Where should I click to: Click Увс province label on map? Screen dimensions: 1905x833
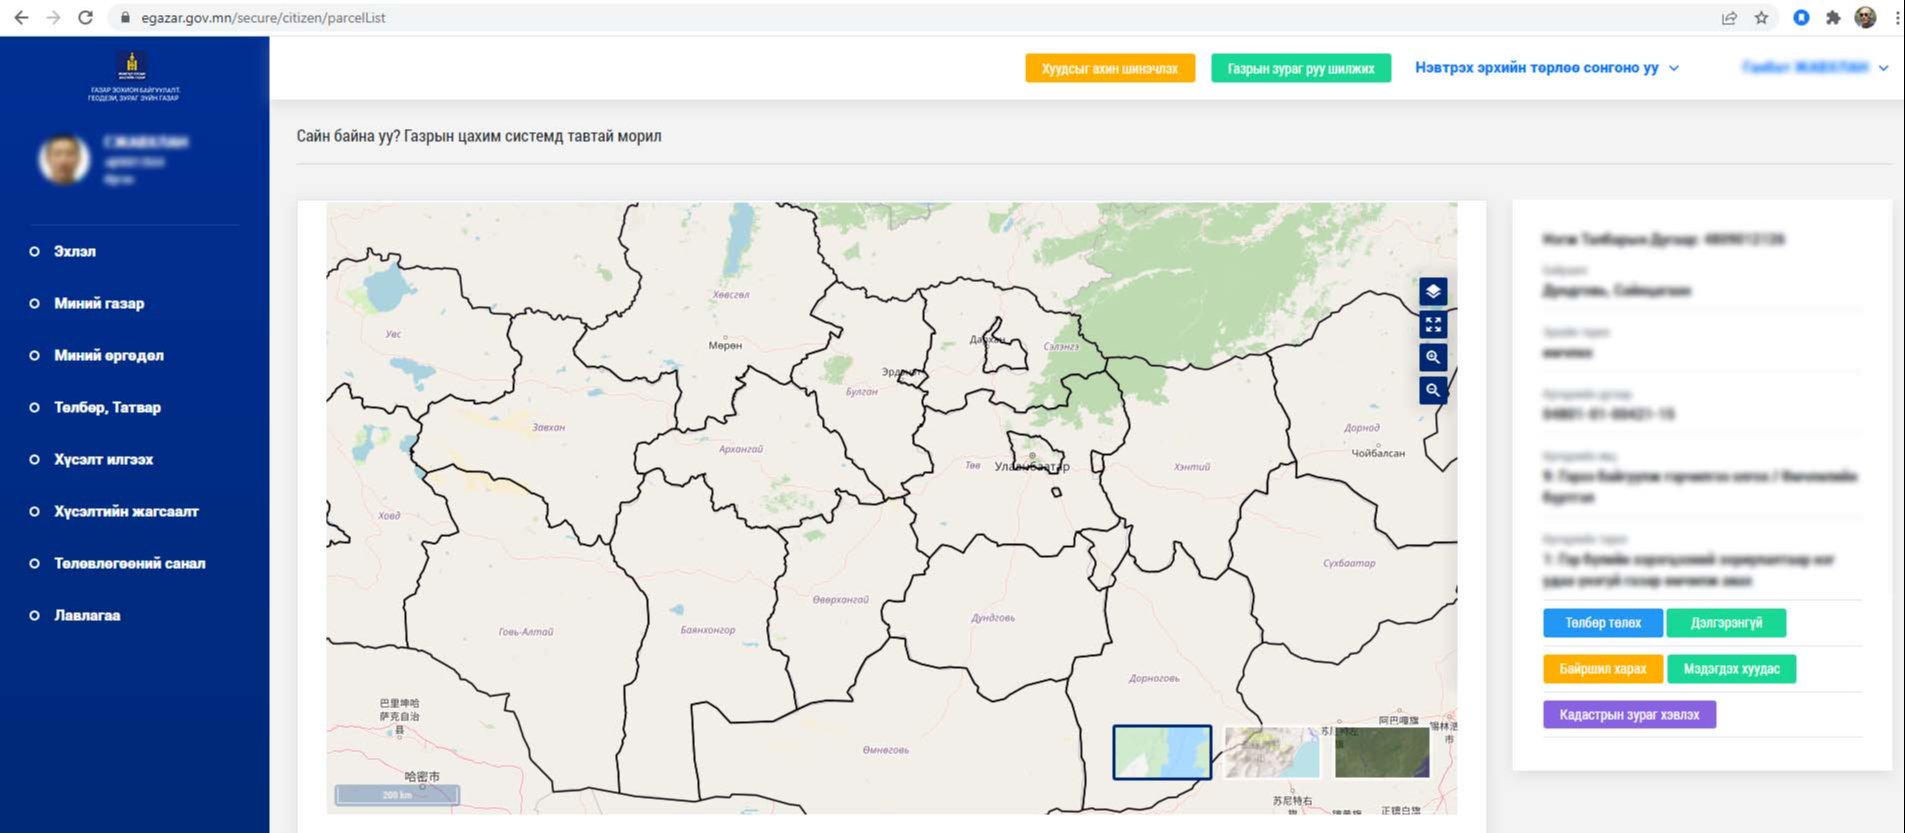pyautogui.click(x=394, y=334)
